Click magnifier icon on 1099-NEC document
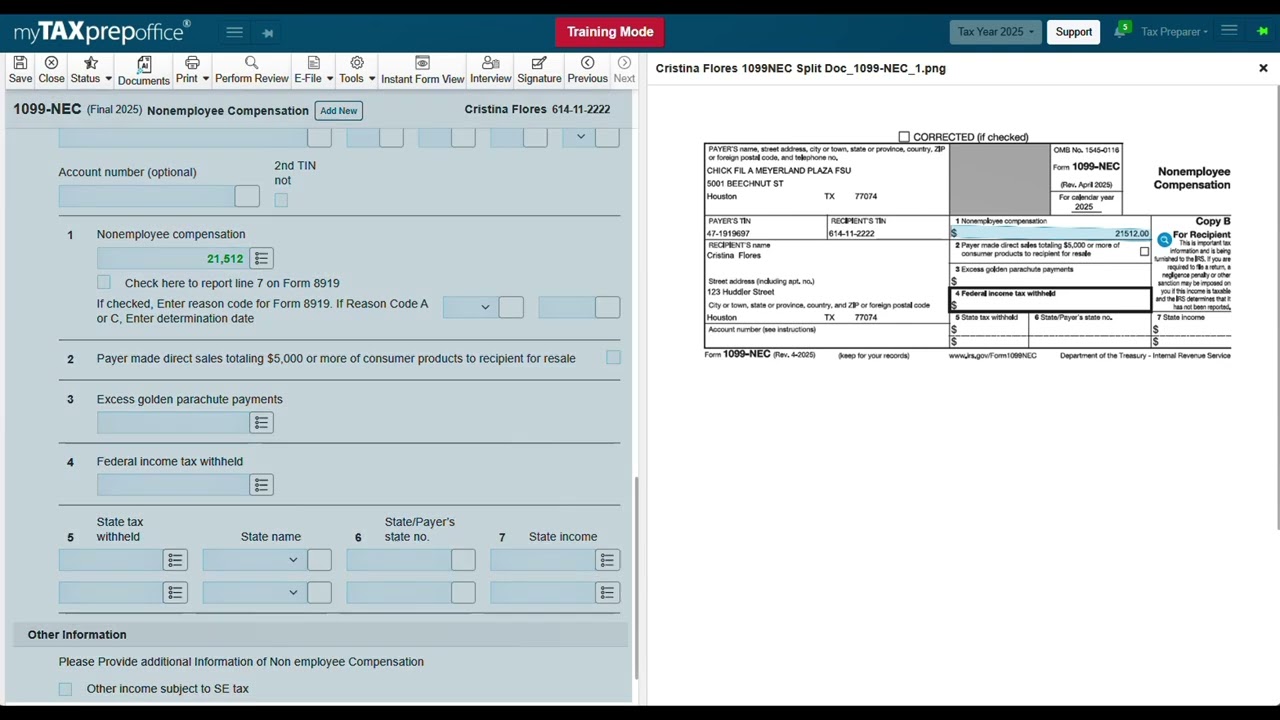 tap(1164, 240)
